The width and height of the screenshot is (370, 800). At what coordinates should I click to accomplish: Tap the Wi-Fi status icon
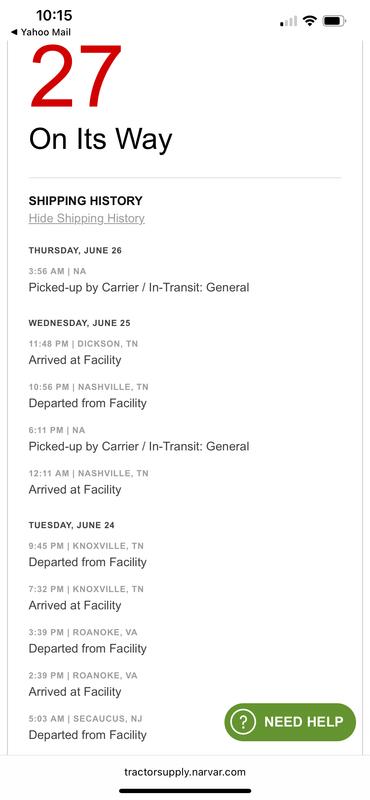(309, 21)
